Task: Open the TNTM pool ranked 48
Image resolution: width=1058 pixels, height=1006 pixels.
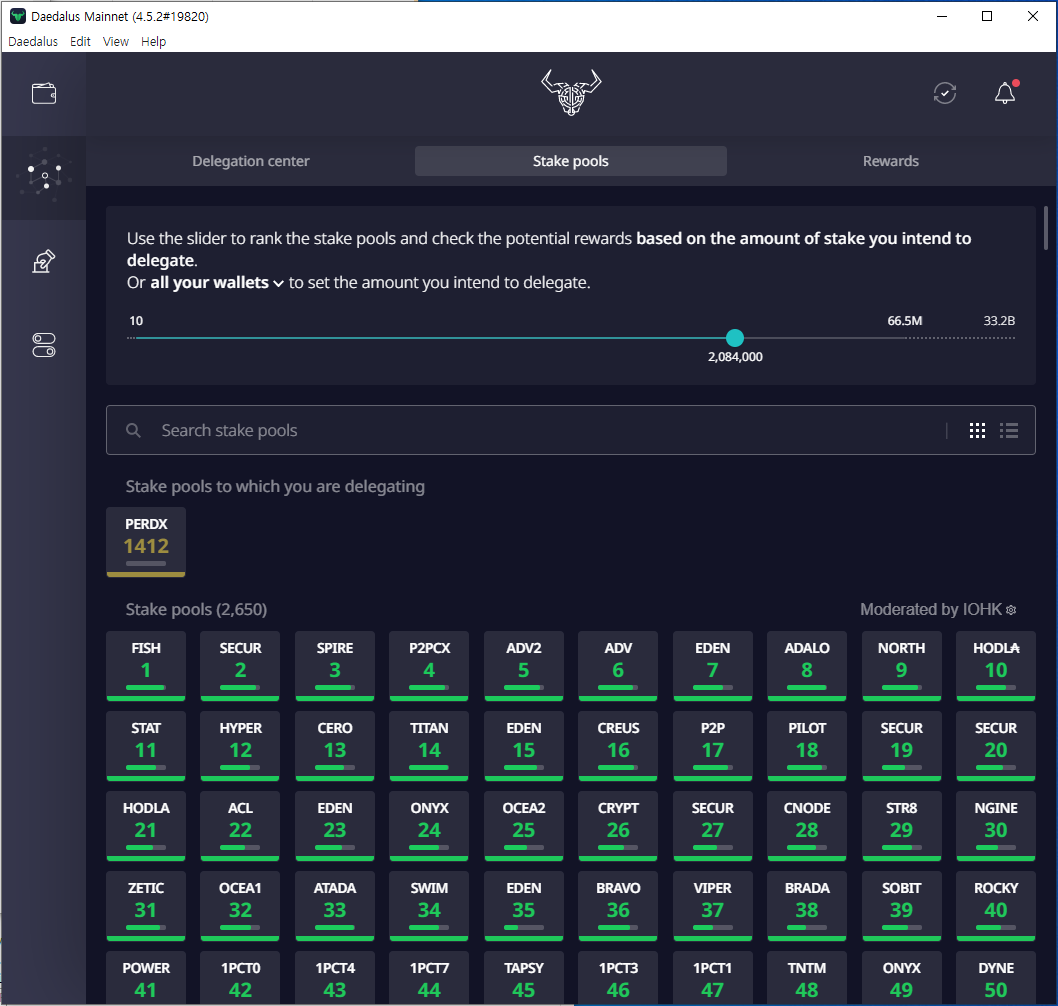Action: tap(807, 978)
